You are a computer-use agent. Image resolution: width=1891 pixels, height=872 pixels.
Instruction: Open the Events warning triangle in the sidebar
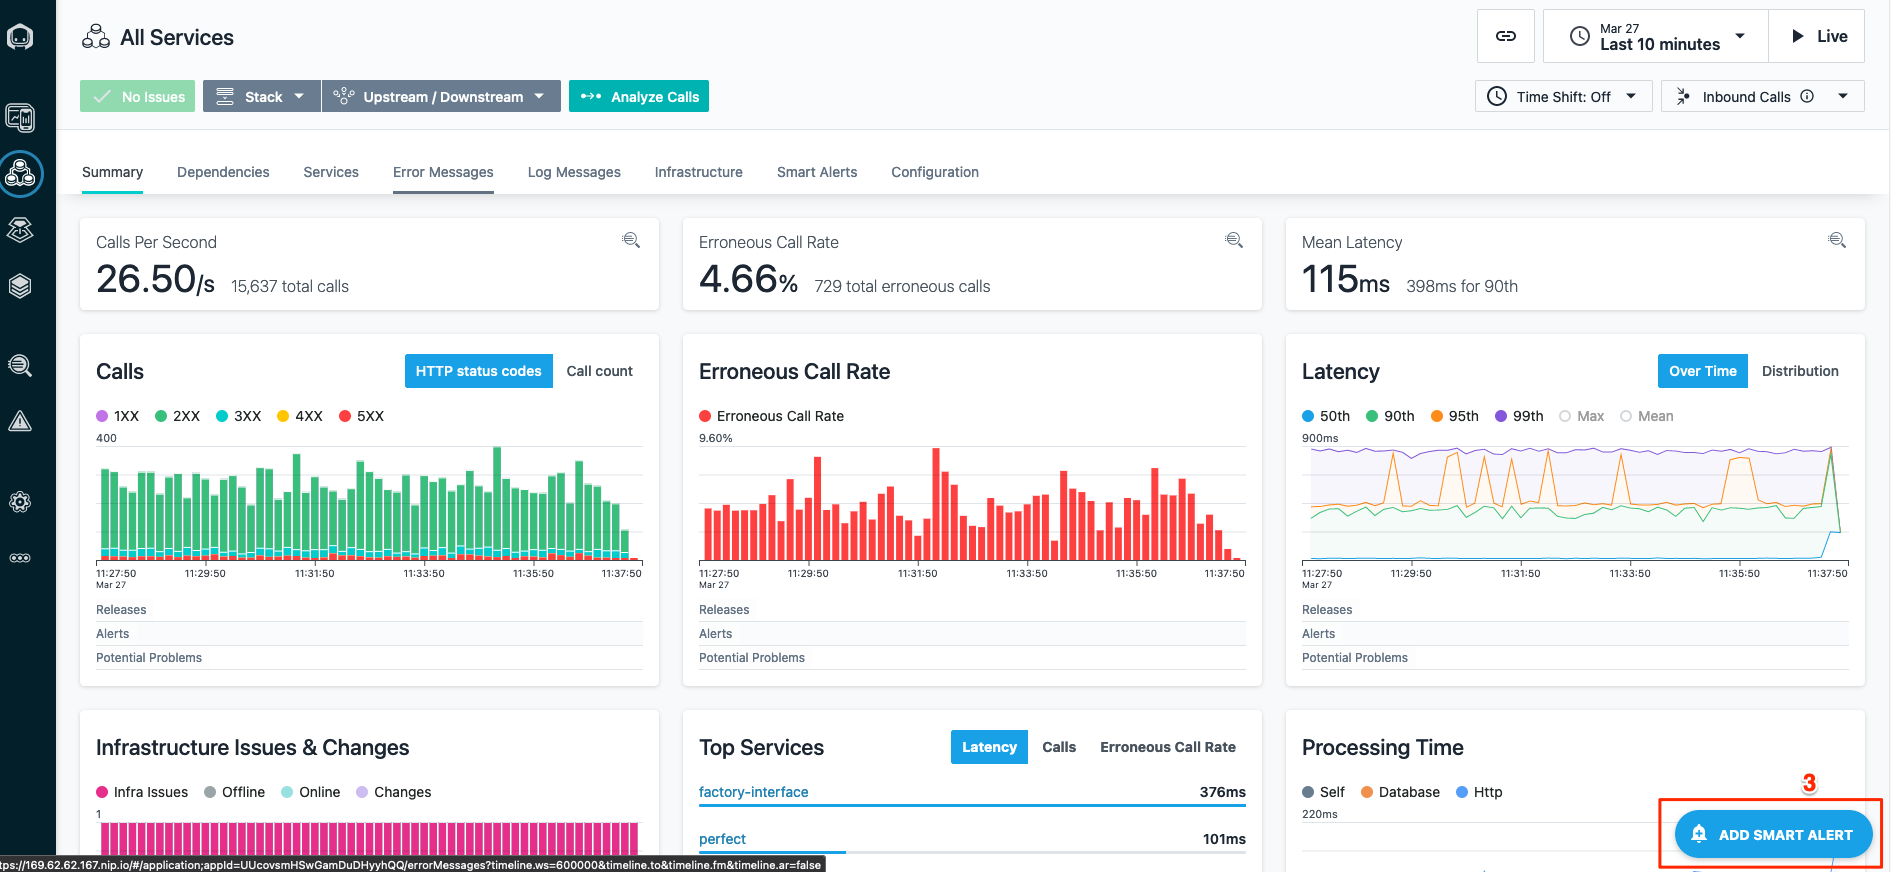20,421
